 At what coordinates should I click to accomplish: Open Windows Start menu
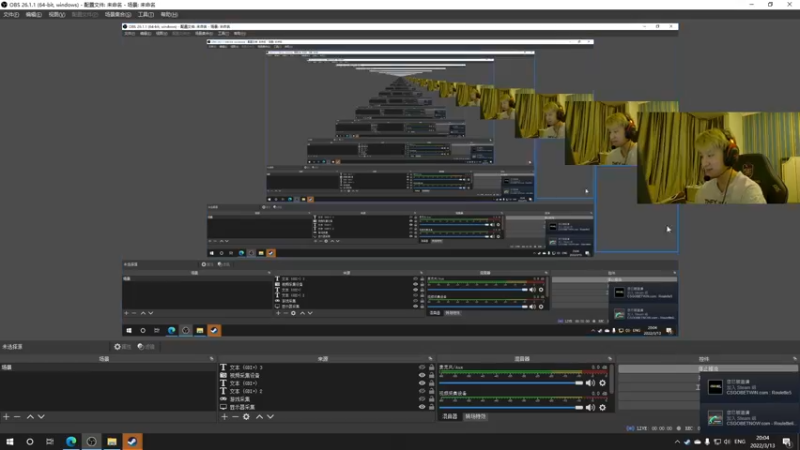10,441
